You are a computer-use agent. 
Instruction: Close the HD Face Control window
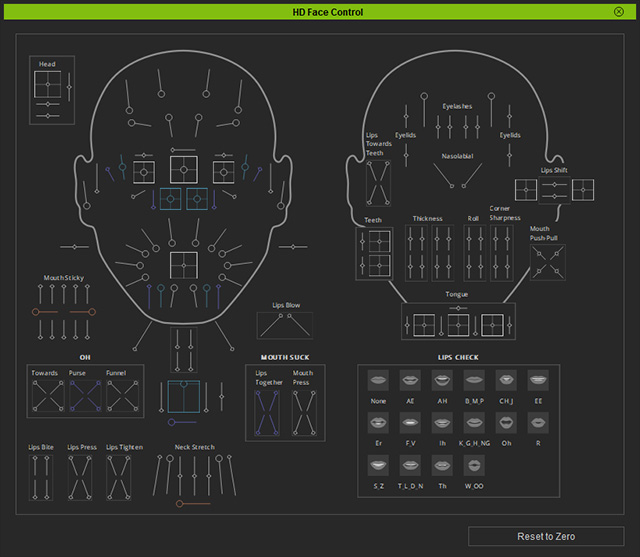coord(619,12)
